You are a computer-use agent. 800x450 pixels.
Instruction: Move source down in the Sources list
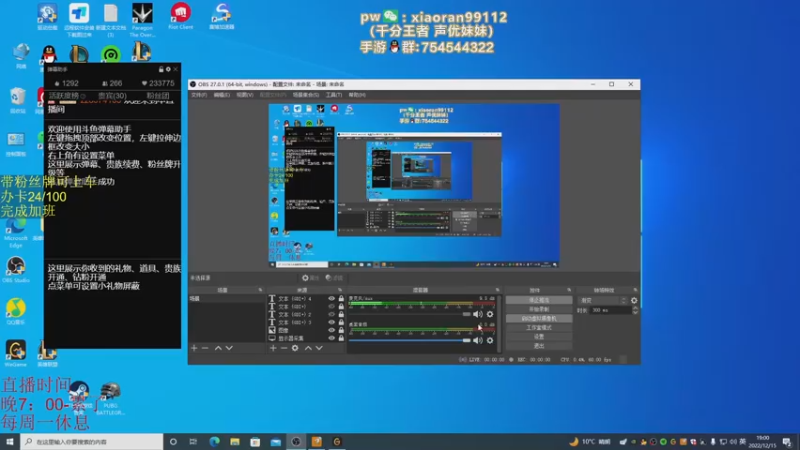(319, 348)
